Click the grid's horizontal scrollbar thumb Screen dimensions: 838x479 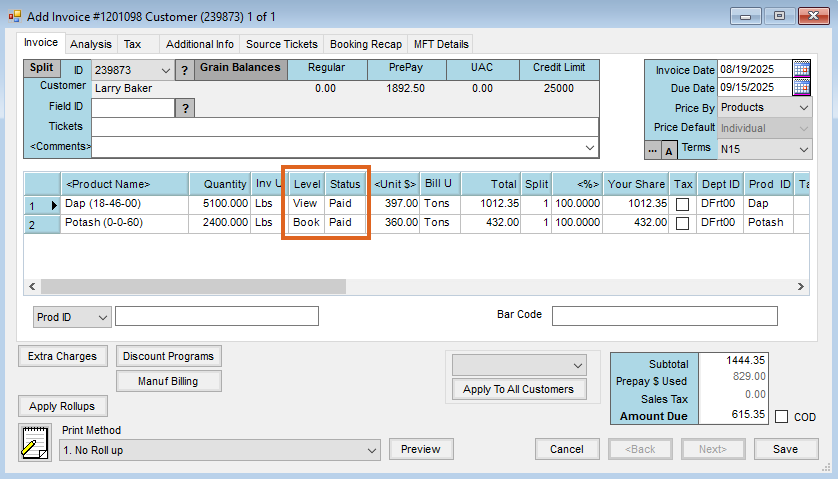195,287
